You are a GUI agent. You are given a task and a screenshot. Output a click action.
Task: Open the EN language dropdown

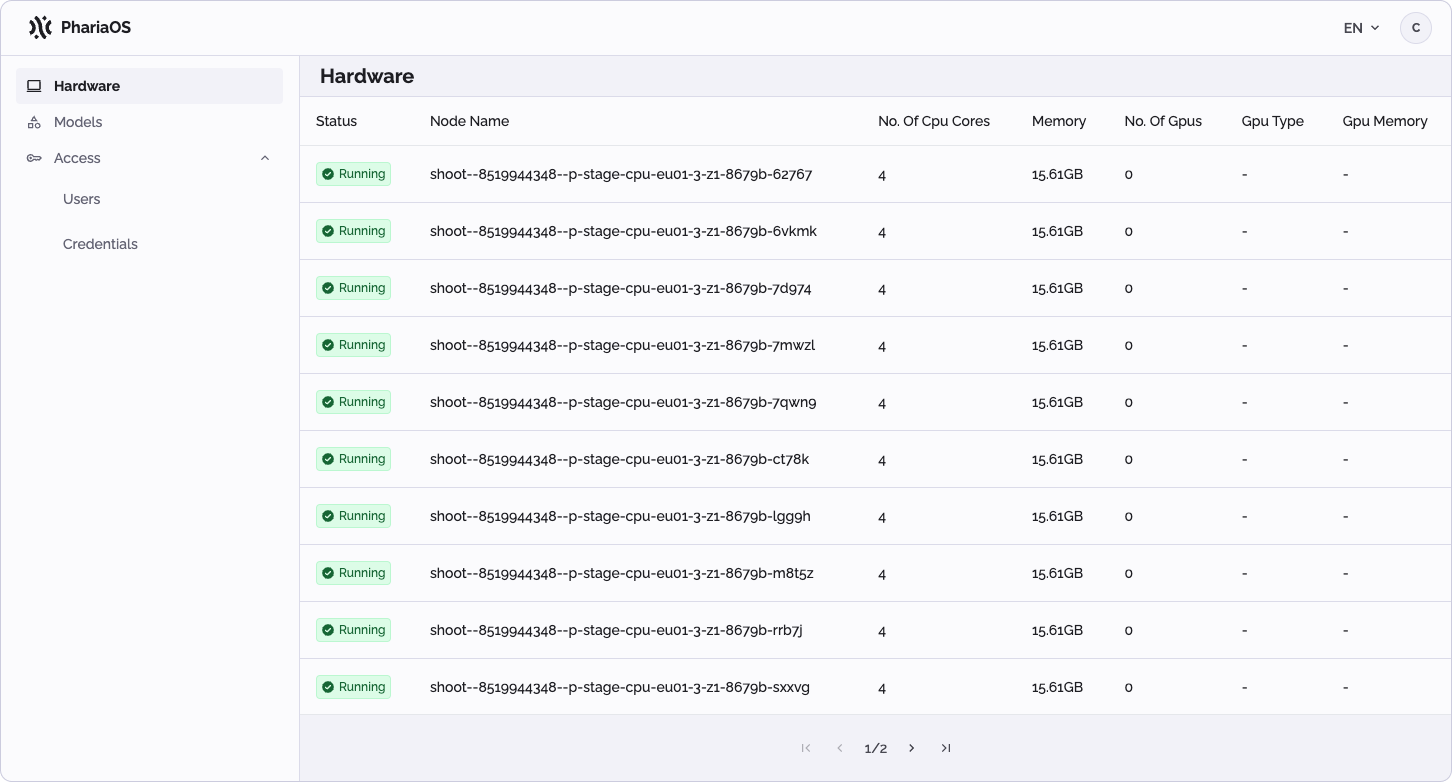(x=1361, y=28)
